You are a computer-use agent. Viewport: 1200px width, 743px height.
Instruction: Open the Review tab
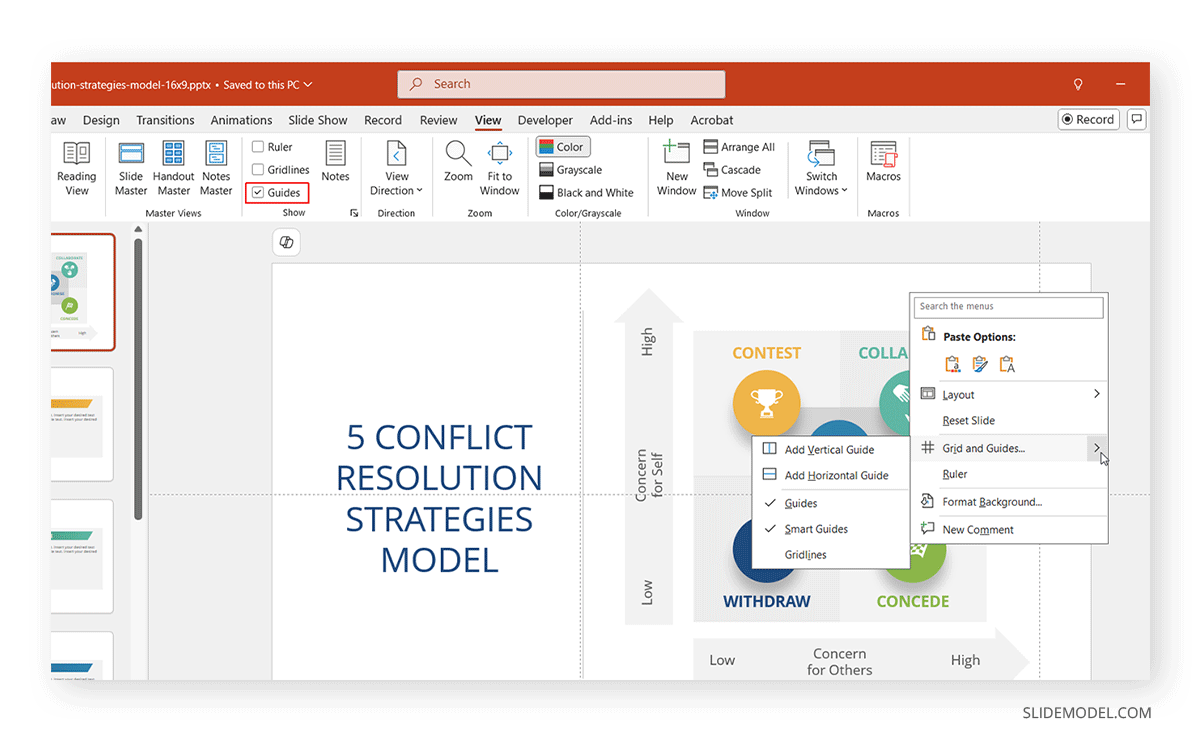(438, 120)
